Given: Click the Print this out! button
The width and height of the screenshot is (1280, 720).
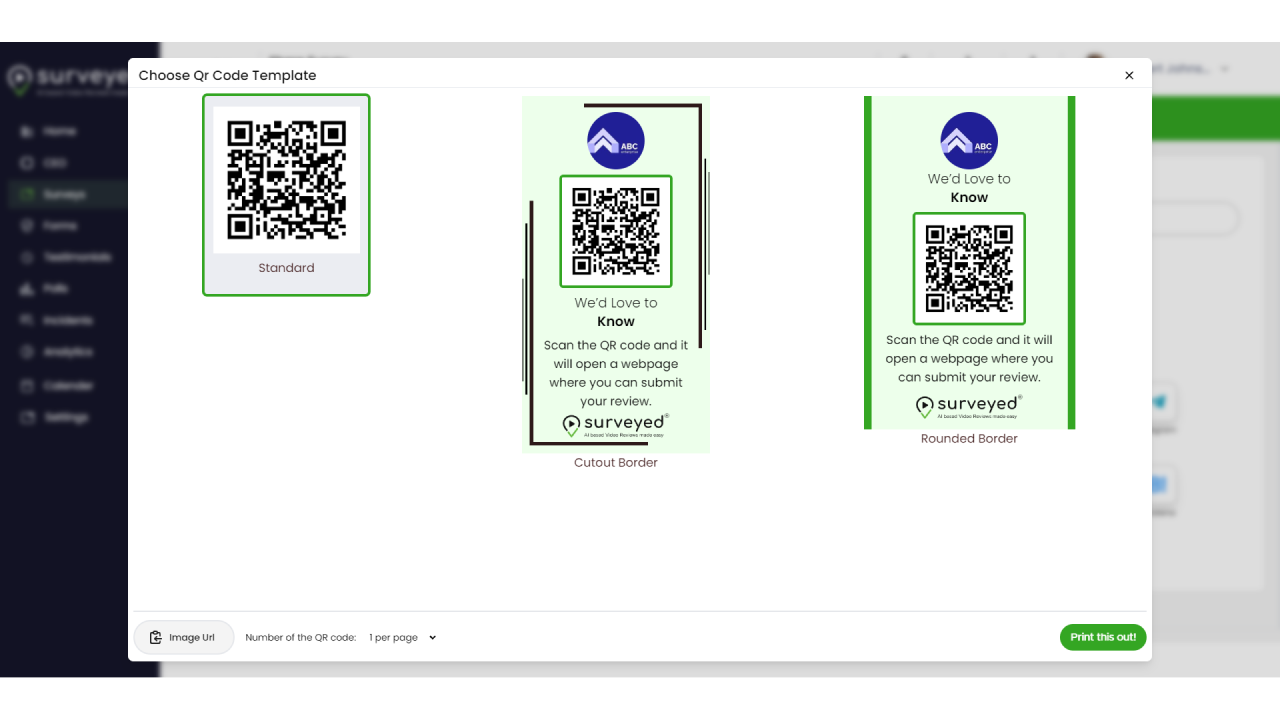Looking at the screenshot, I should tap(1103, 637).
